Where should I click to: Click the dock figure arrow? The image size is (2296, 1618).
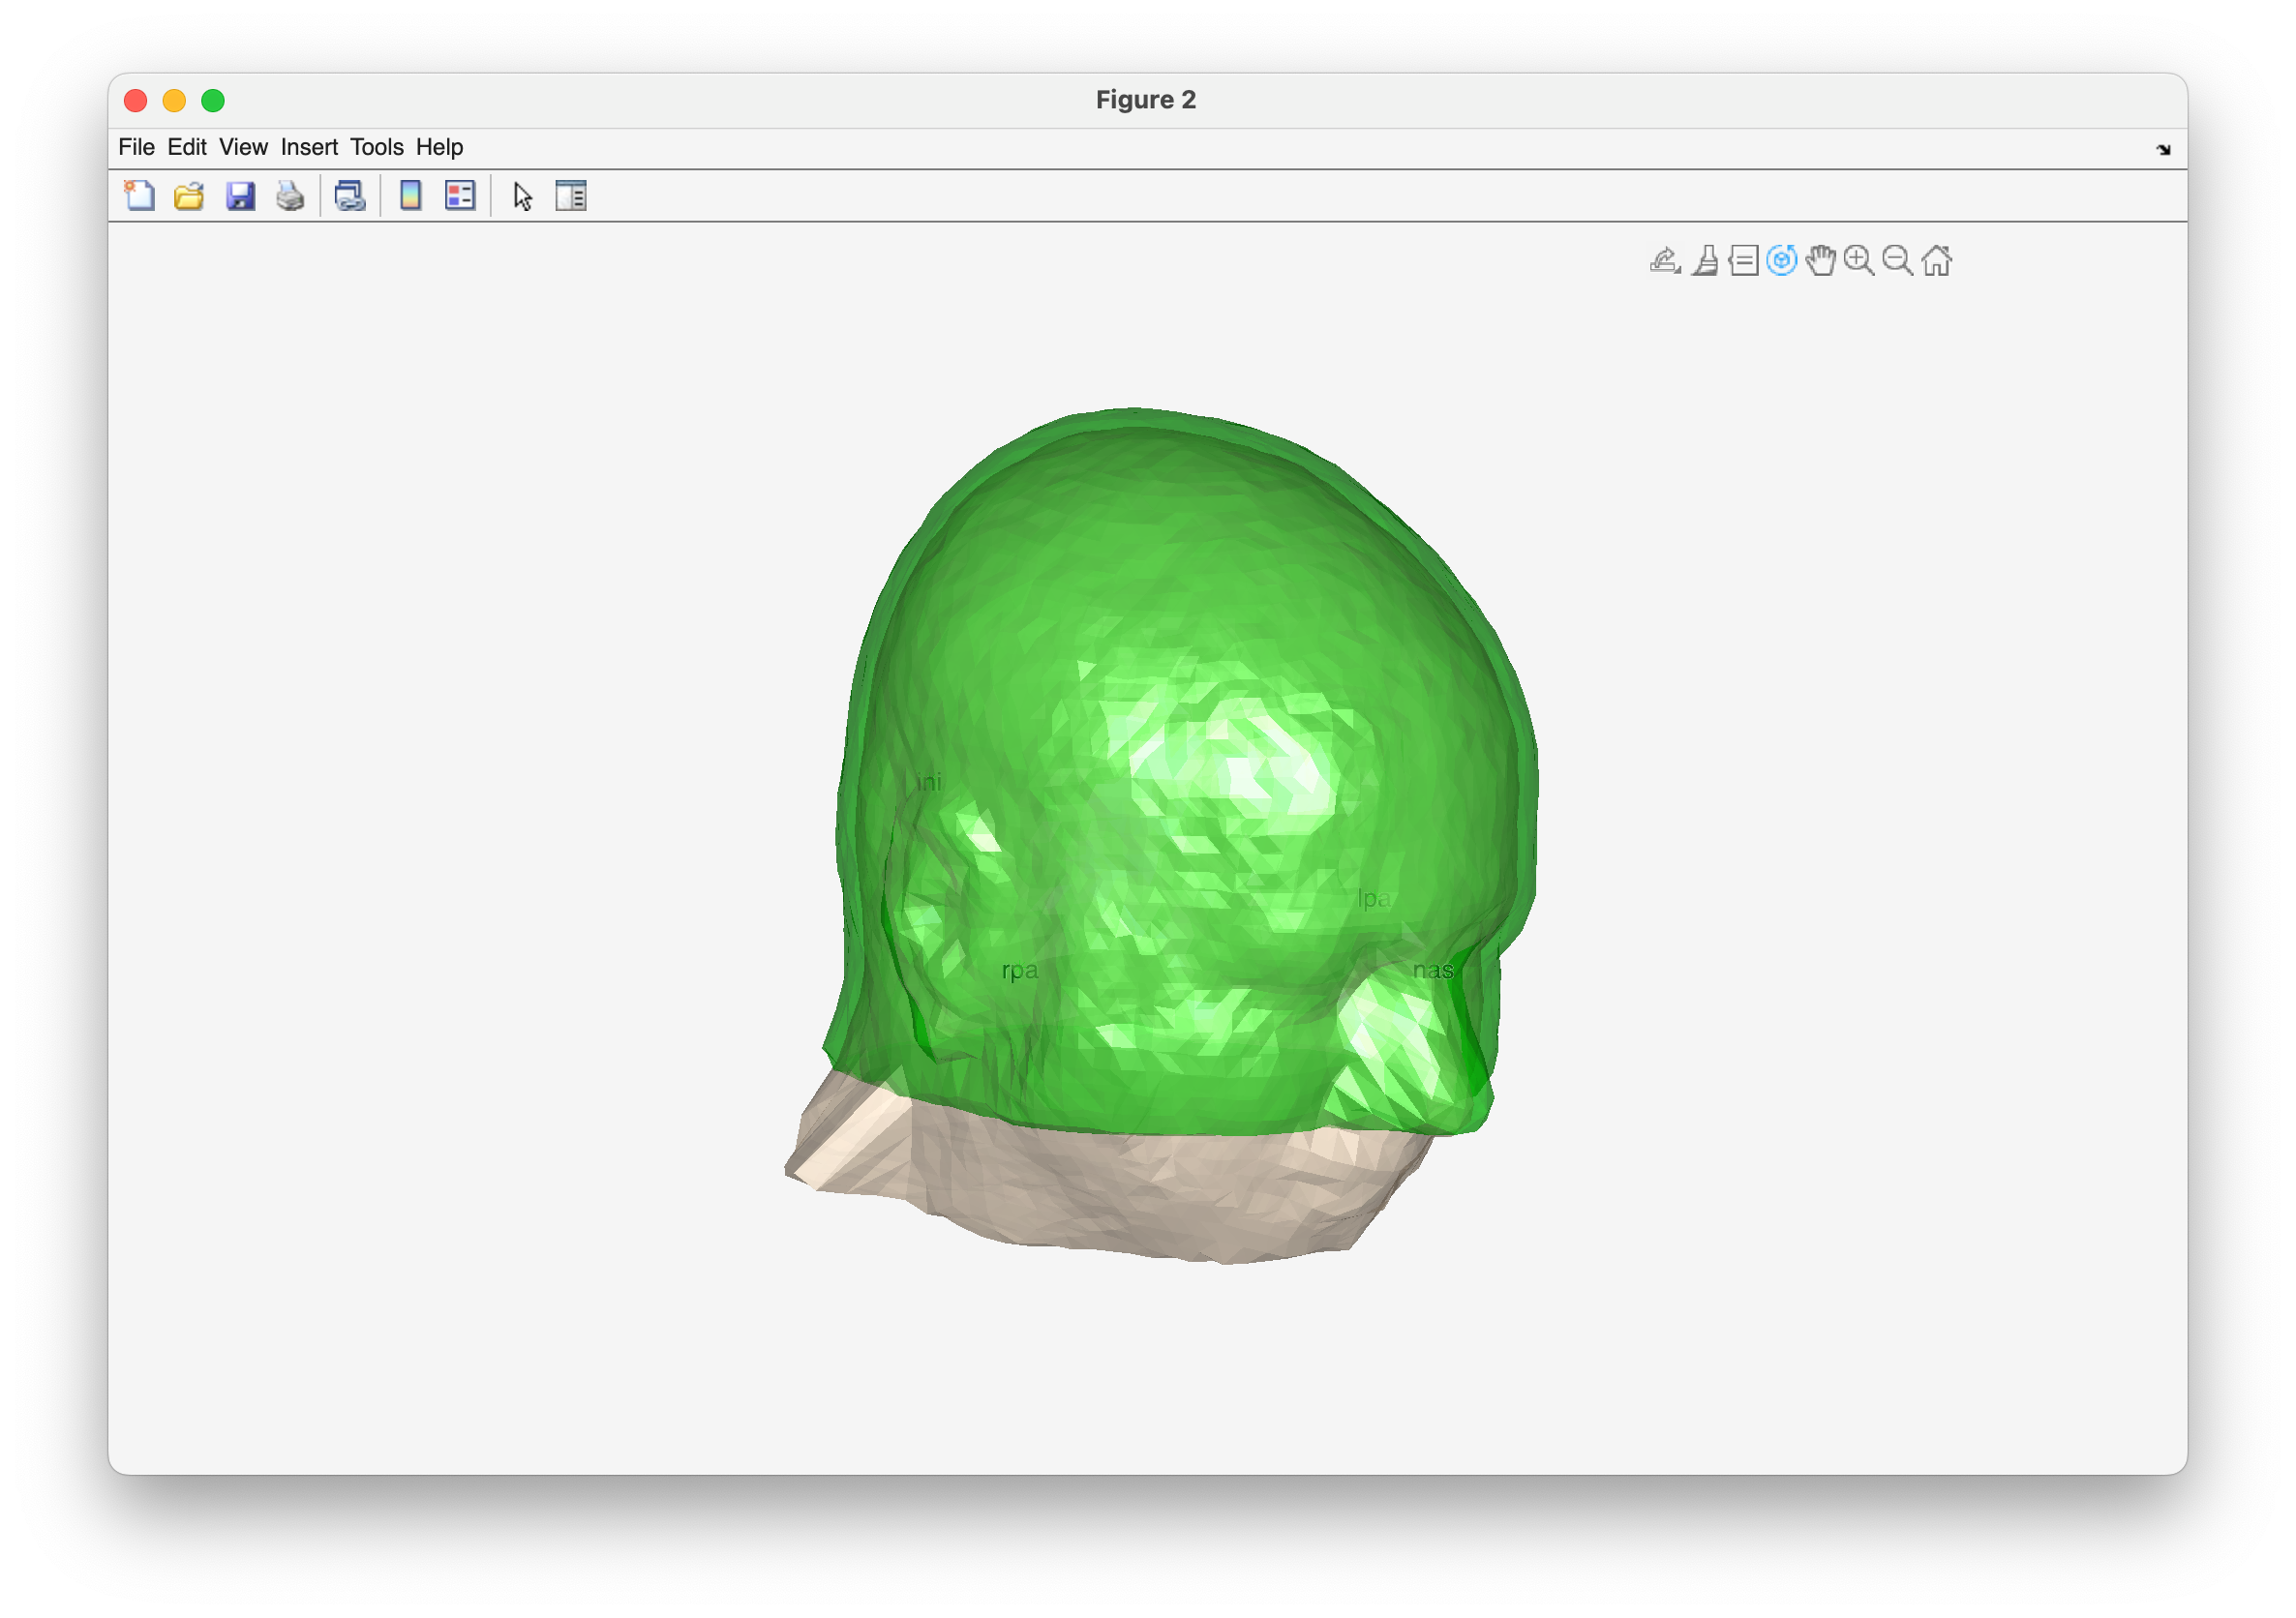[2163, 149]
